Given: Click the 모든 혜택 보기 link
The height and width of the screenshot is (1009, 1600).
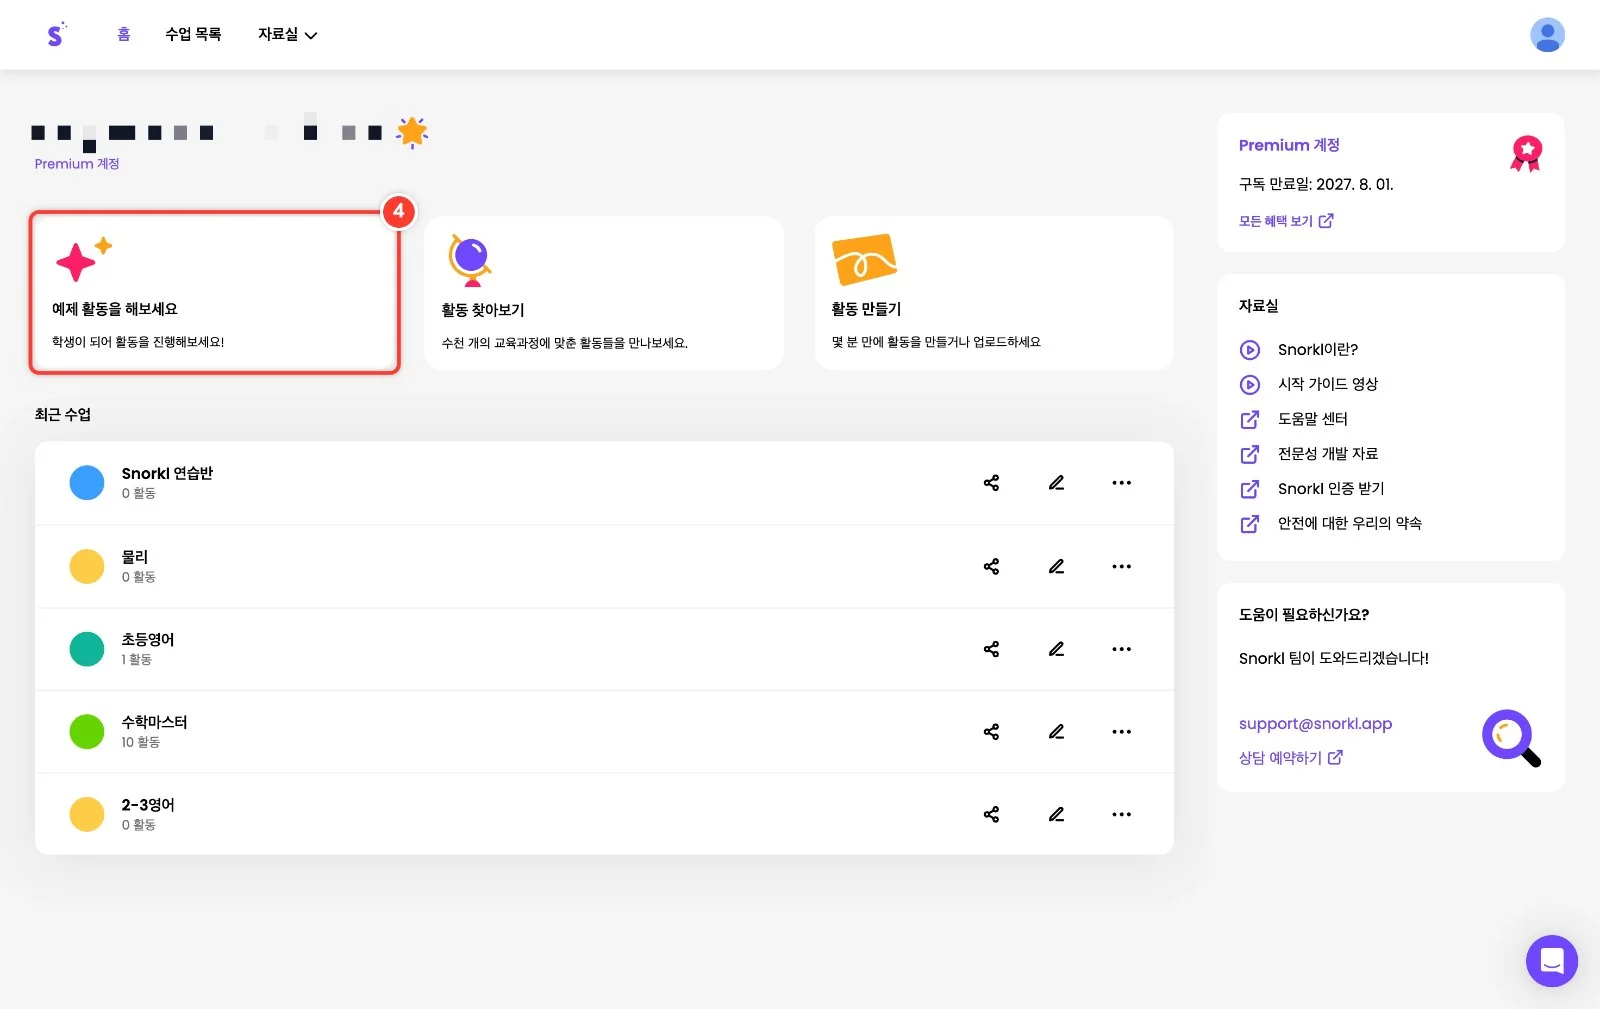Looking at the screenshot, I should [1286, 221].
